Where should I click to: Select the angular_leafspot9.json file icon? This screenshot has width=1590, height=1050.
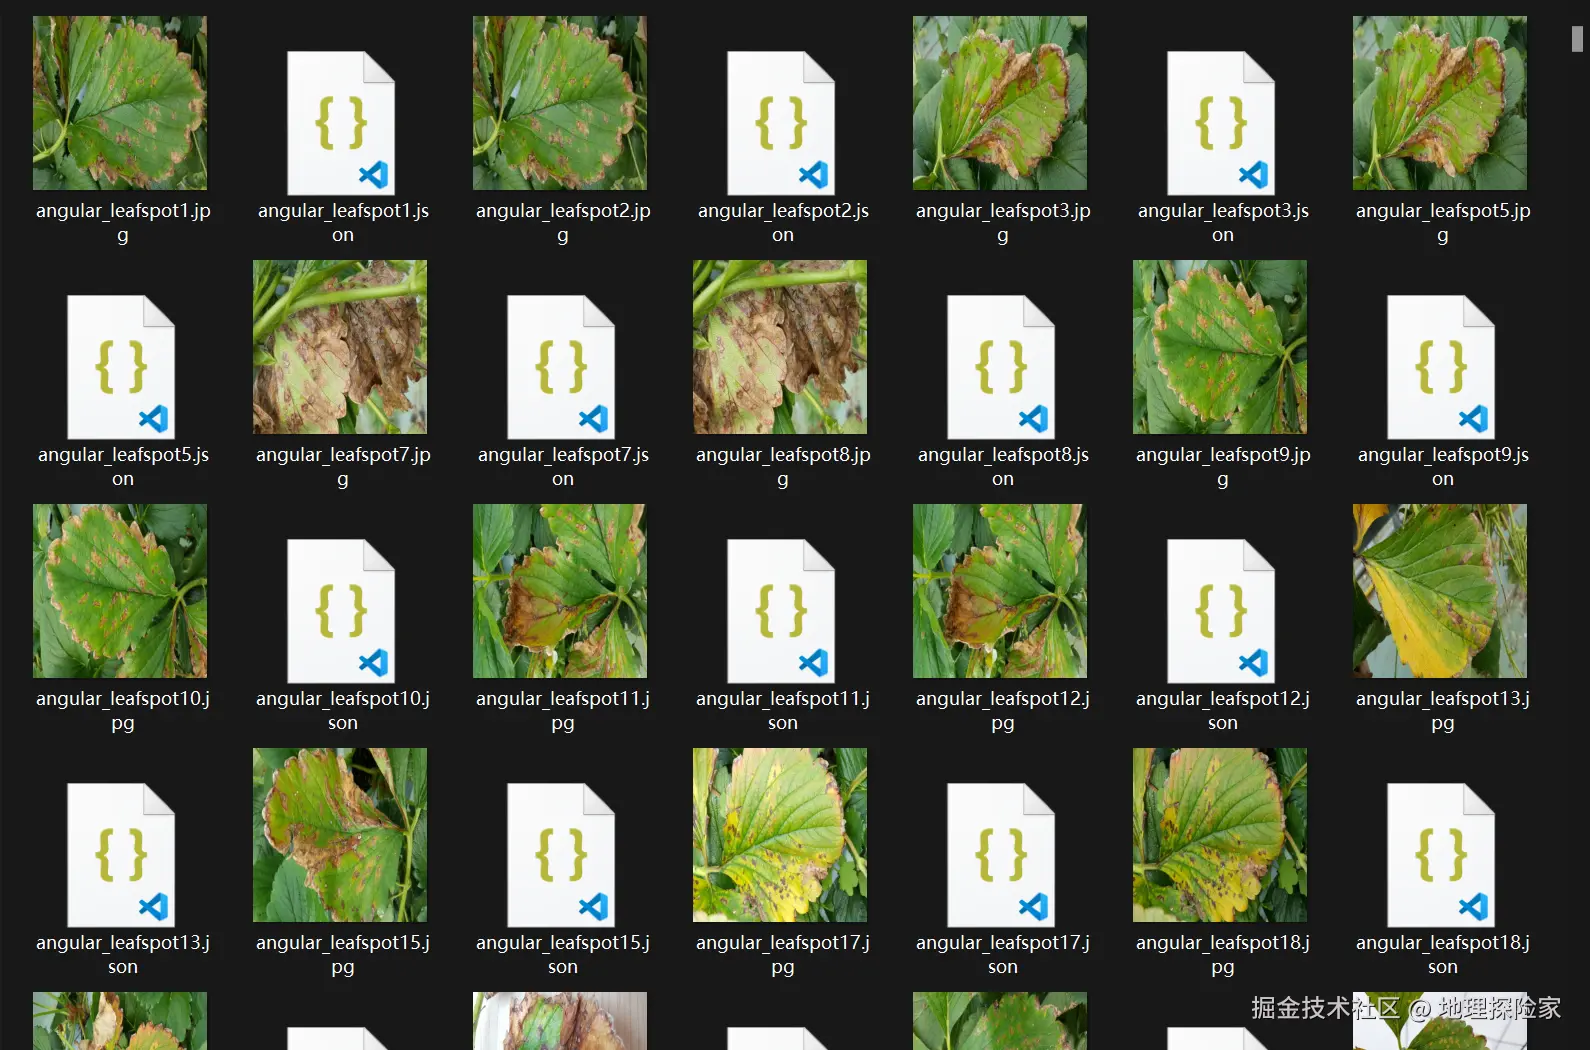coord(1441,367)
